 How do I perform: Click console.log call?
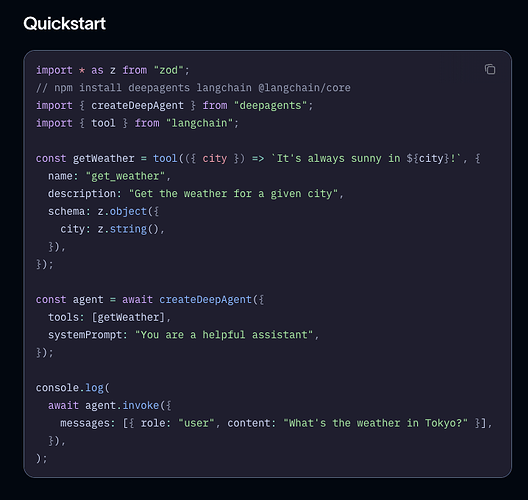[x=70, y=388]
